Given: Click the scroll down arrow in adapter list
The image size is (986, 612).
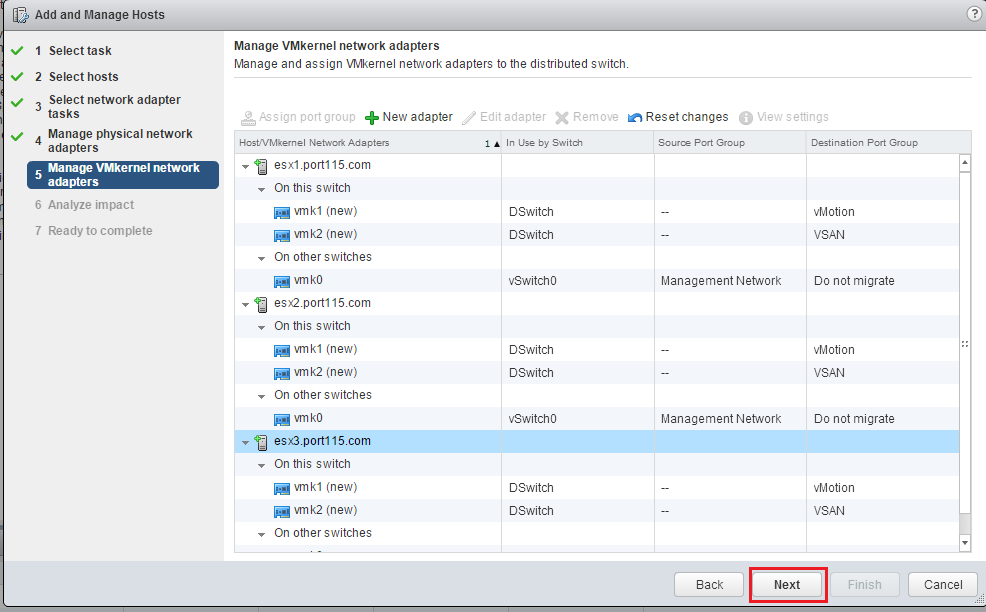Looking at the screenshot, I should pyautogui.click(x=965, y=542).
